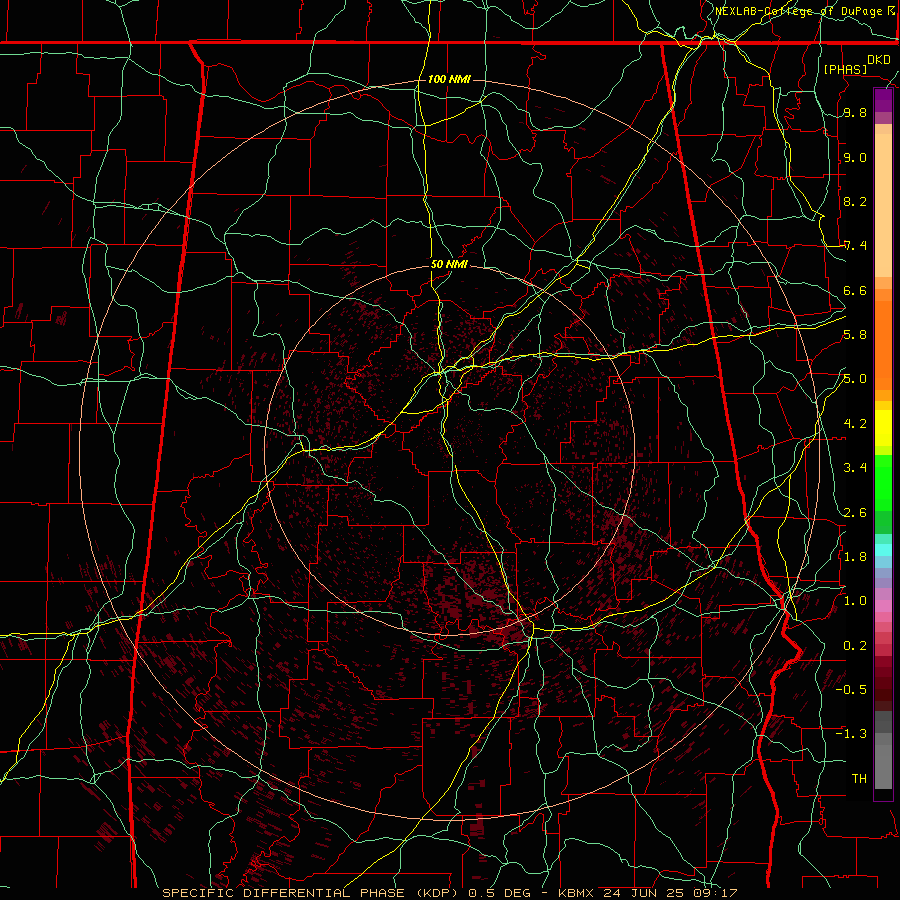Pick the purple segment atop the color scale
The image size is (900, 900).
[883, 100]
